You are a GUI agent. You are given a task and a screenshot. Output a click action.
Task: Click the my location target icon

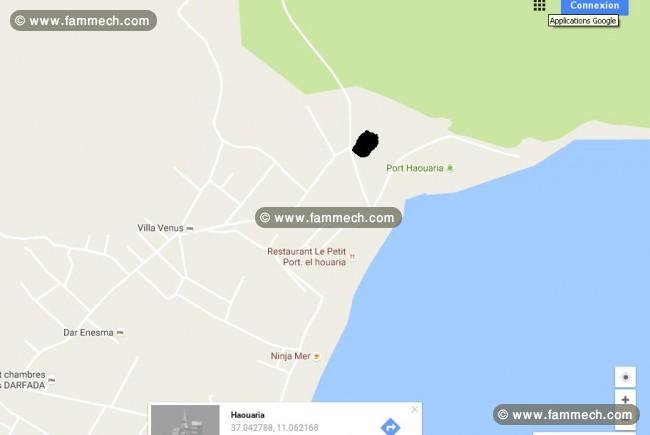[x=625, y=377]
